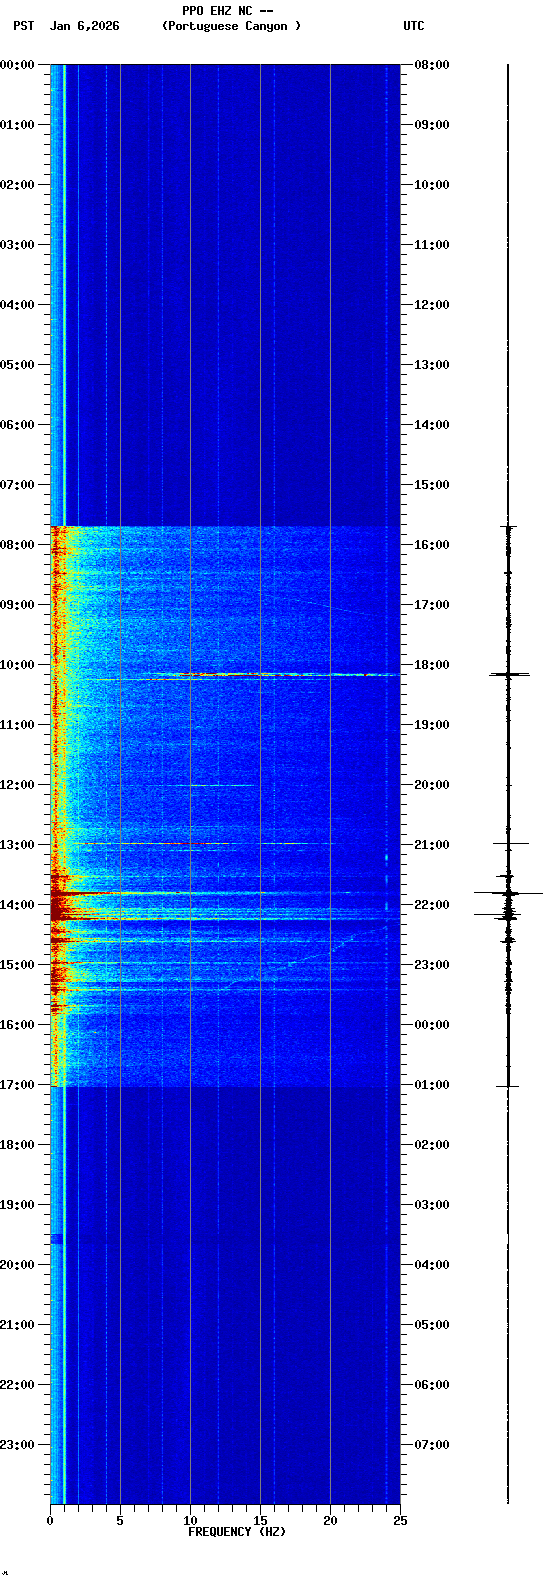Image resolution: width=552 pixels, height=1584 pixels.
Task: Click the '08:00' UTC time label
Action: 432,65
